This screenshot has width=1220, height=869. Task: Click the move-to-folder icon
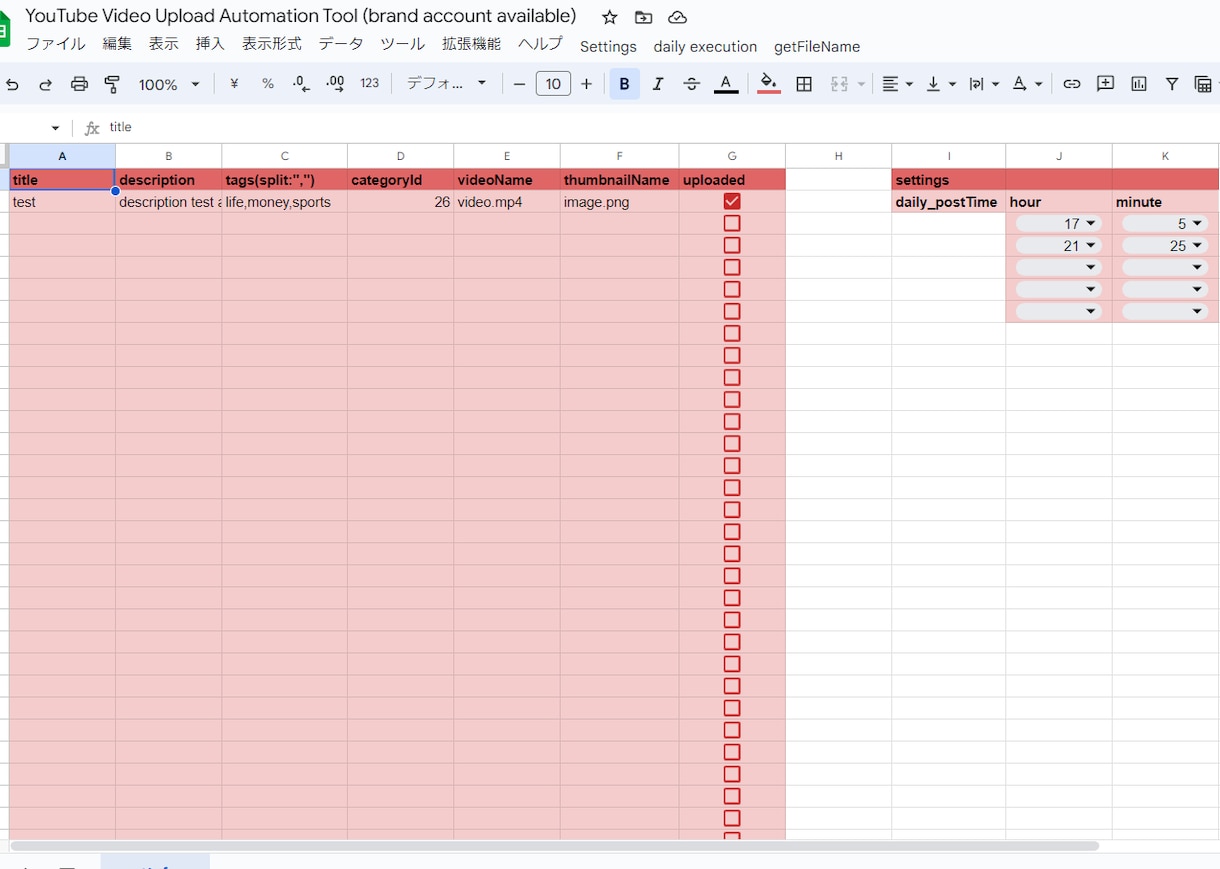tap(643, 17)
